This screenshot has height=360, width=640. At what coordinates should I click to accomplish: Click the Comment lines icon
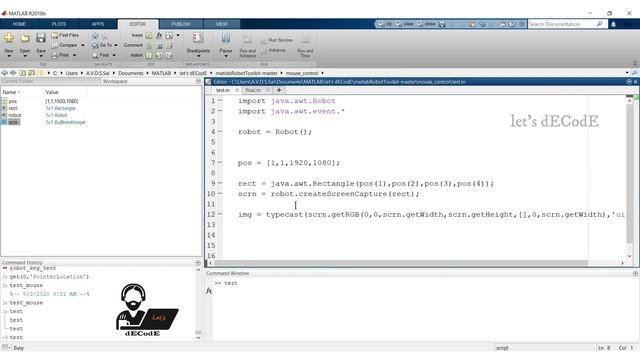(x=149, y=45)
